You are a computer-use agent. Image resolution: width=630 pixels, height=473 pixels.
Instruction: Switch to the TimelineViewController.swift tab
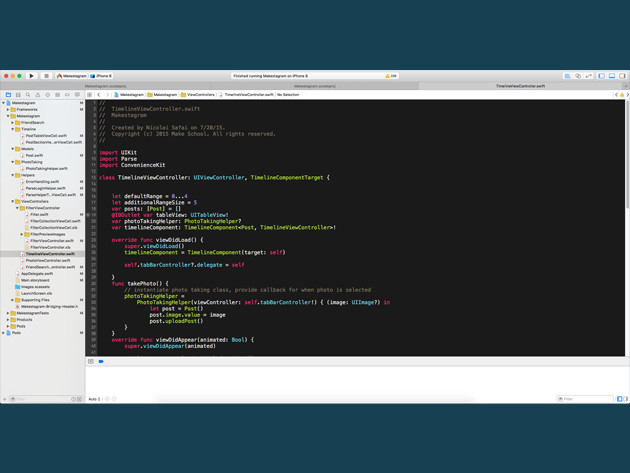click(521, 86)
